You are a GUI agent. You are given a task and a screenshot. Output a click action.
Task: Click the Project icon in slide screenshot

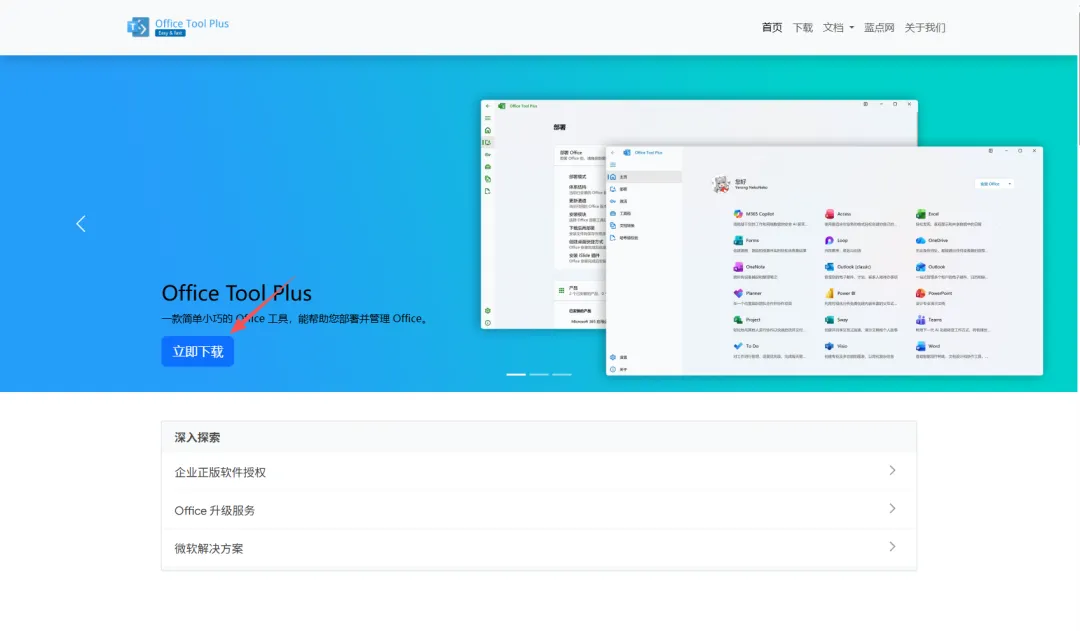738,320
